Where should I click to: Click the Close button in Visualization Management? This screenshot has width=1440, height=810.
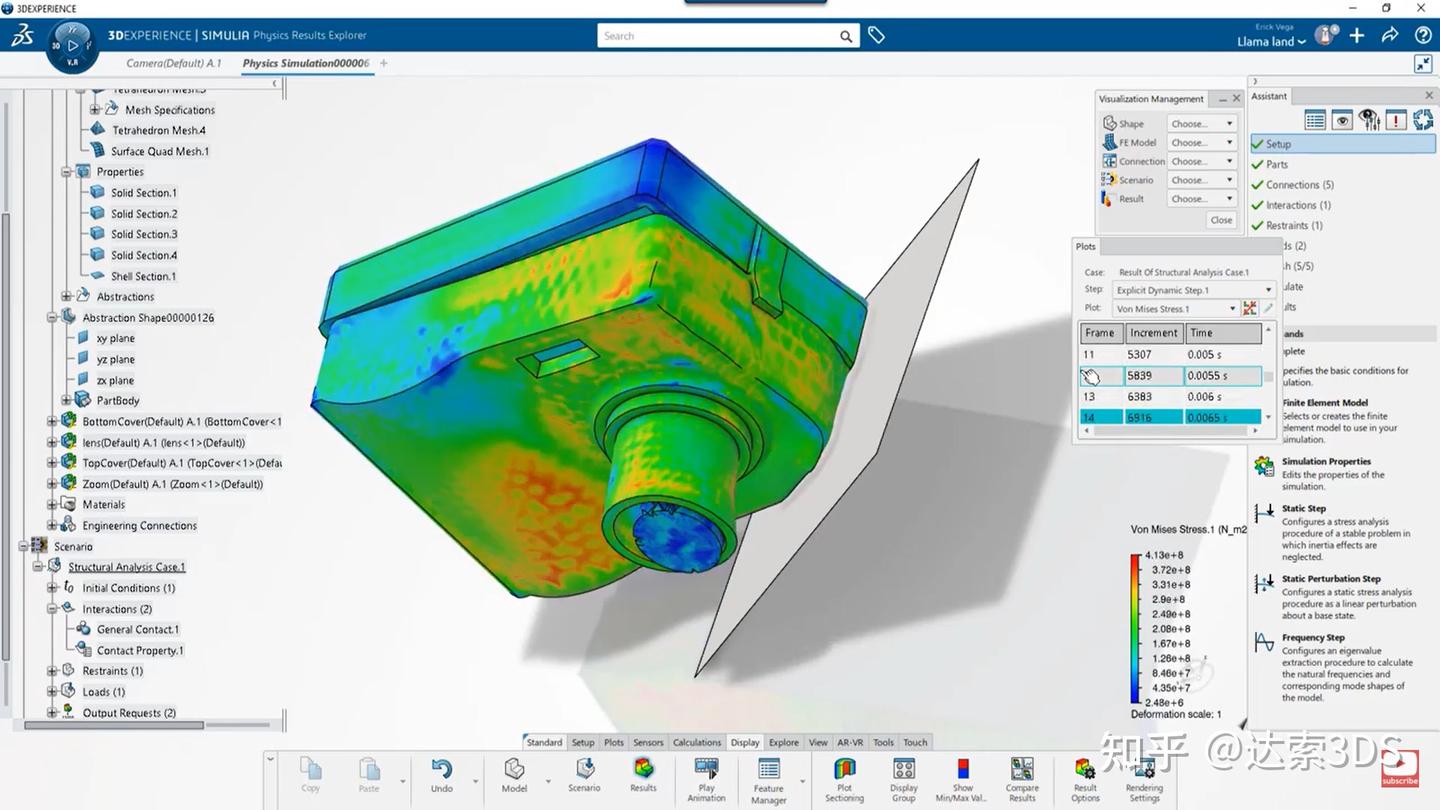pyautogui.click(x=1220, y=219)
